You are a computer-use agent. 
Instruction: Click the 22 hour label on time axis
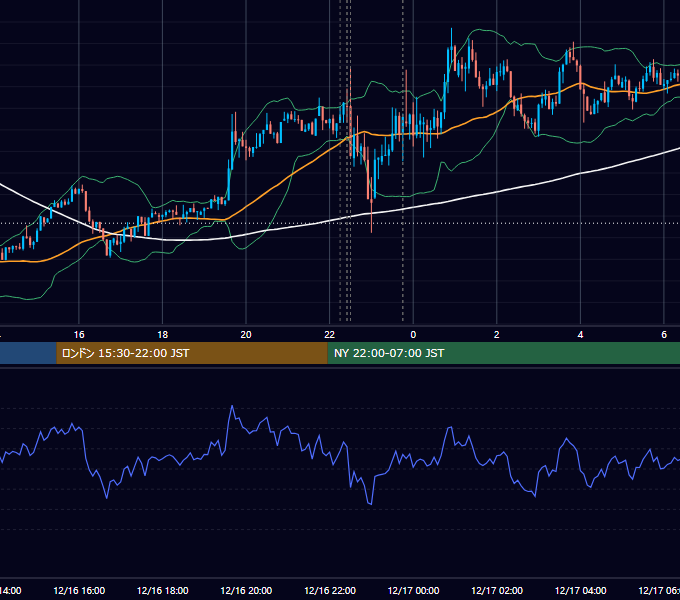click(330, 335)
